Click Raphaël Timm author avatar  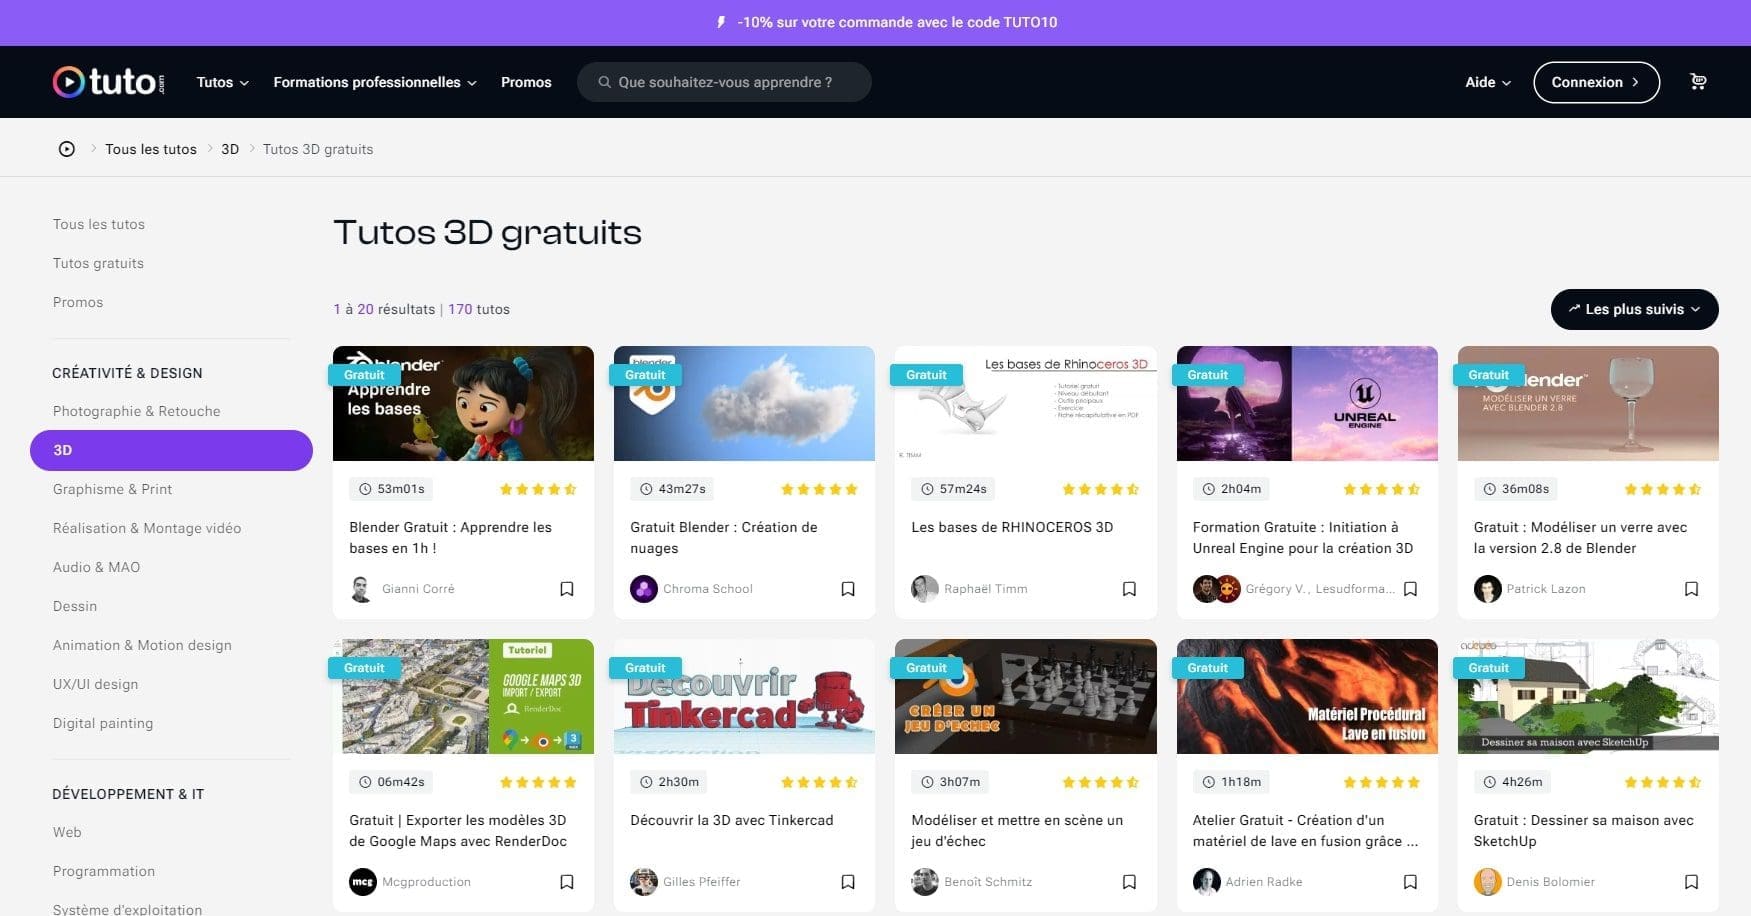tap(925, 589)
